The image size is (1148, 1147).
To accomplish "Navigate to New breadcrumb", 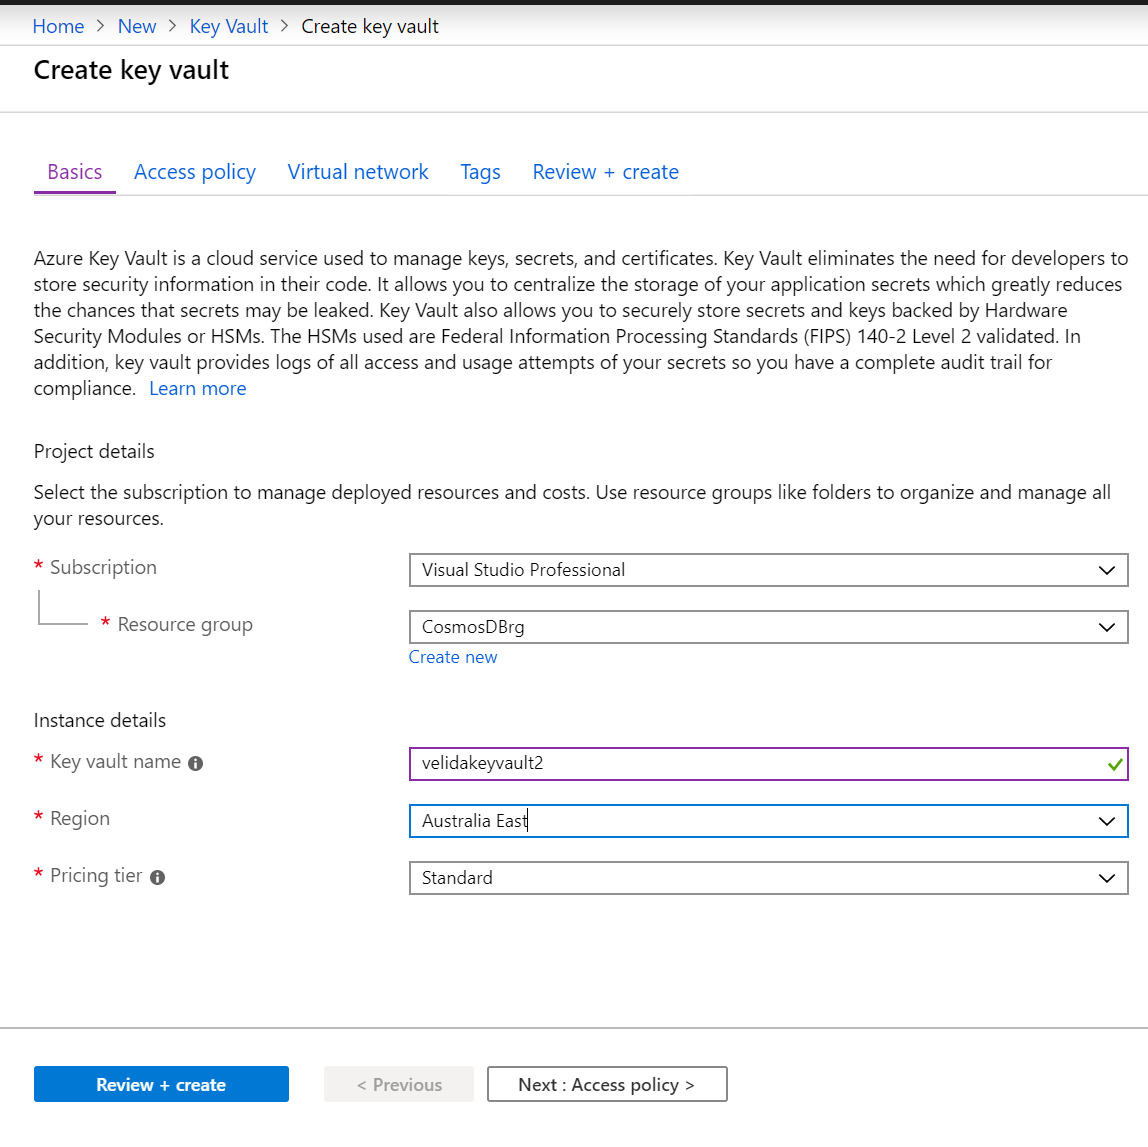I will pyautogui.click(x=137, y=26).
